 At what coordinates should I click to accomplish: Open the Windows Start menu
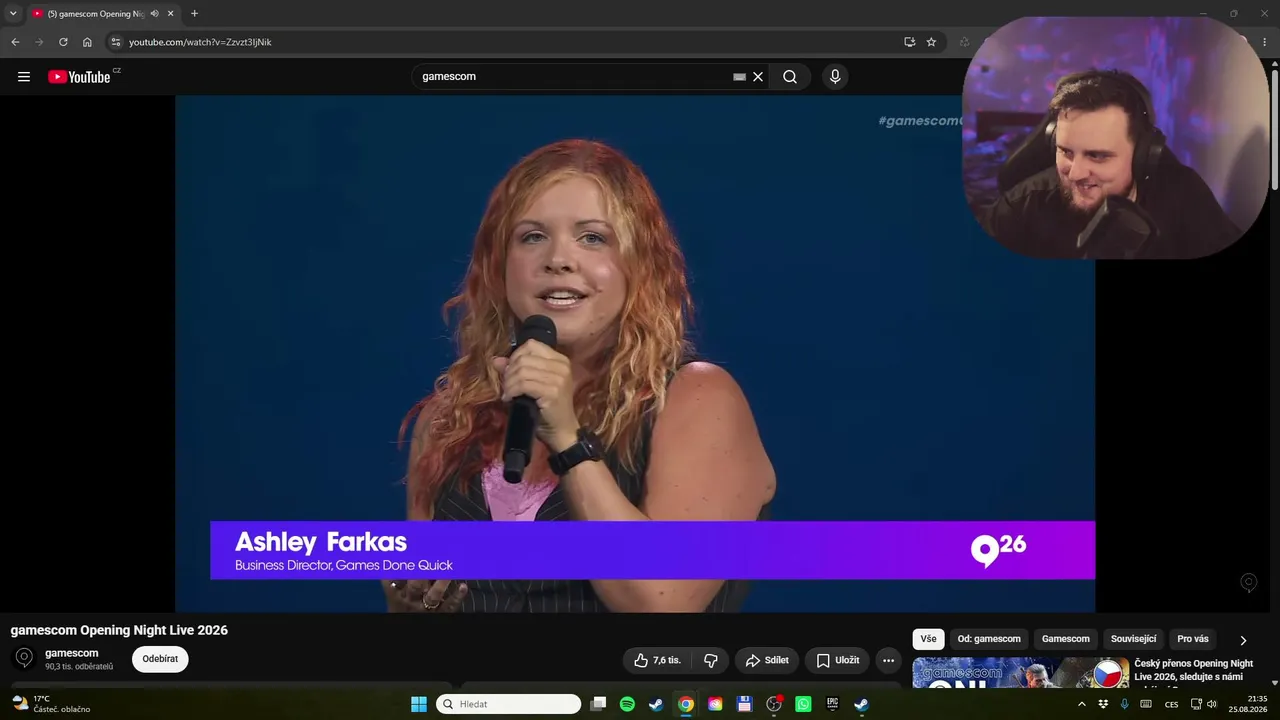[419, 704]
